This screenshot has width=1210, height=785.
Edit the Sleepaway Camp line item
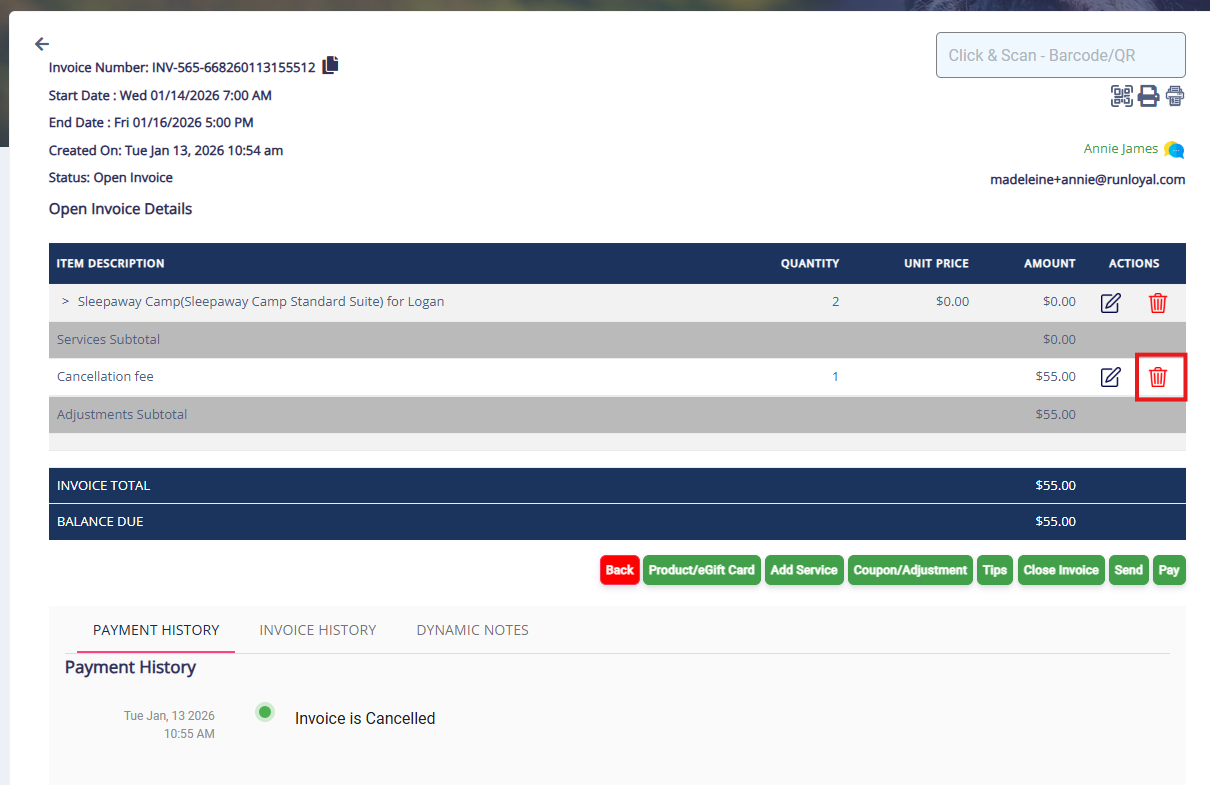[1110, 303]
